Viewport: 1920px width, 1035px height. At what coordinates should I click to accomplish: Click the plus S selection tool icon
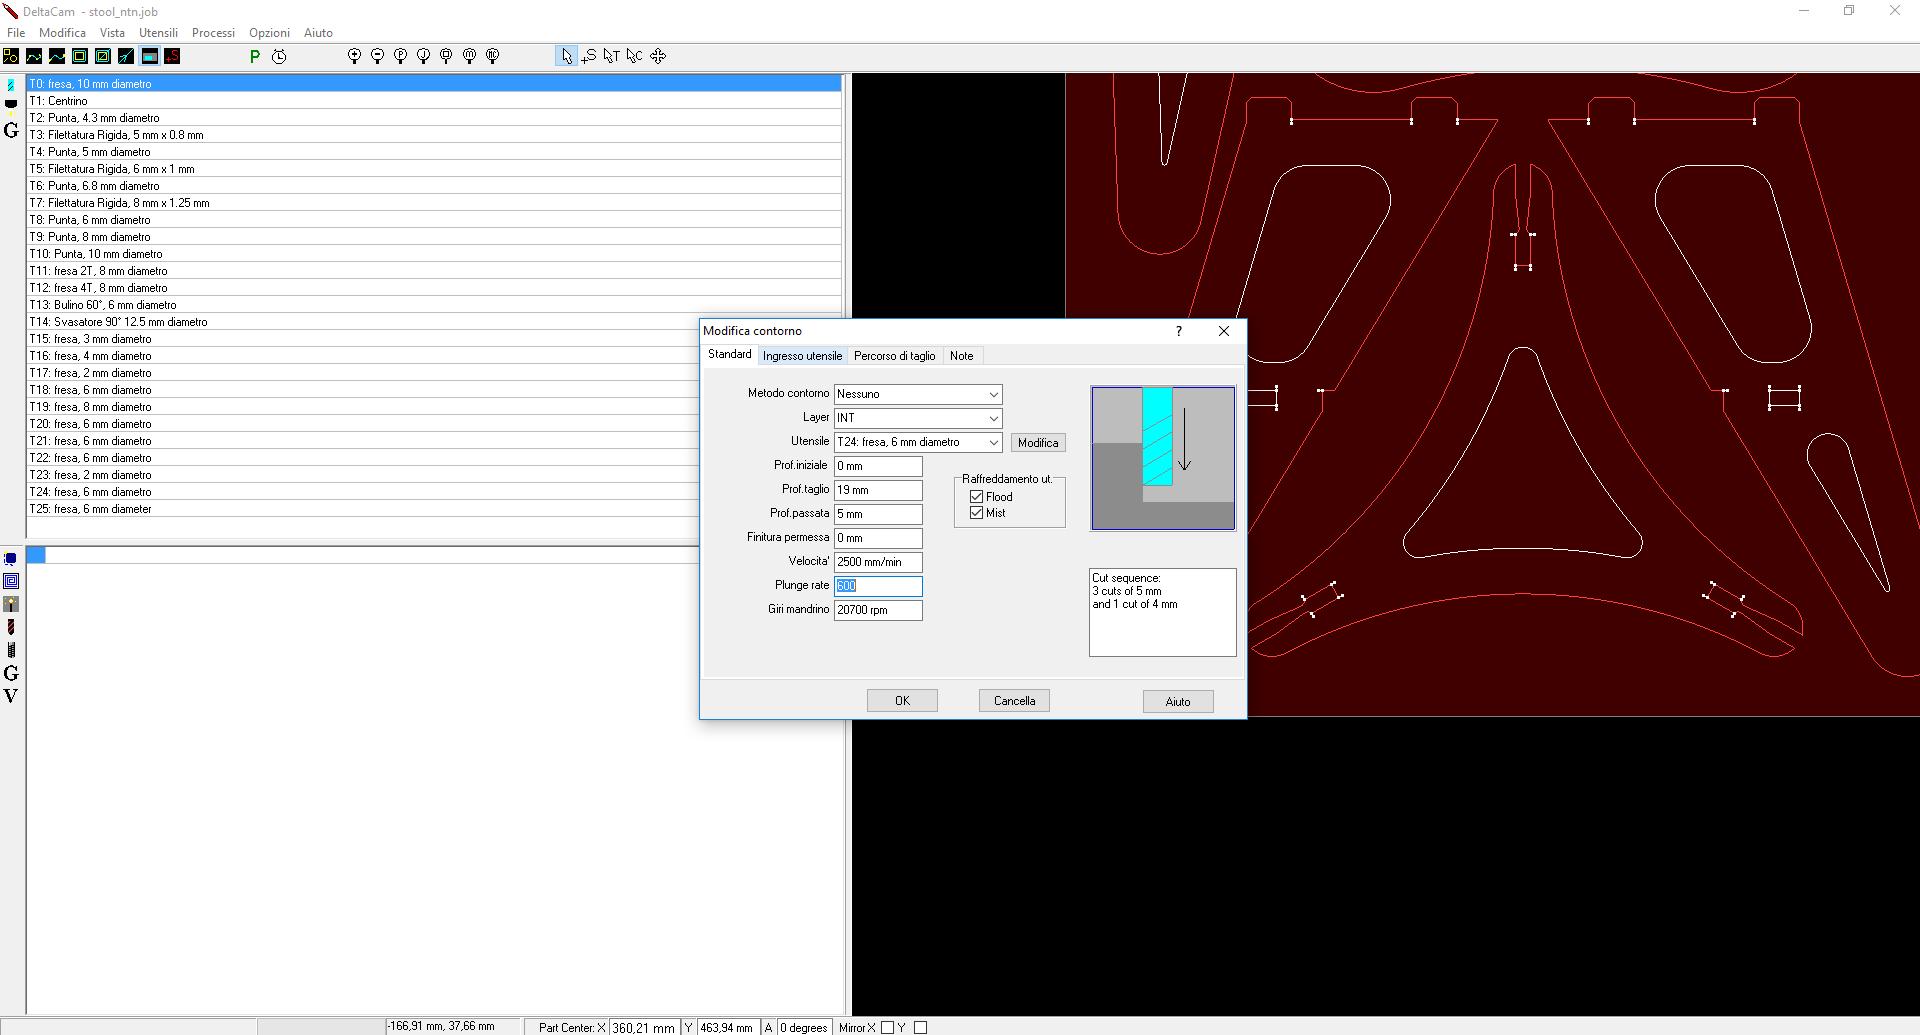click(x=589, y=56)
